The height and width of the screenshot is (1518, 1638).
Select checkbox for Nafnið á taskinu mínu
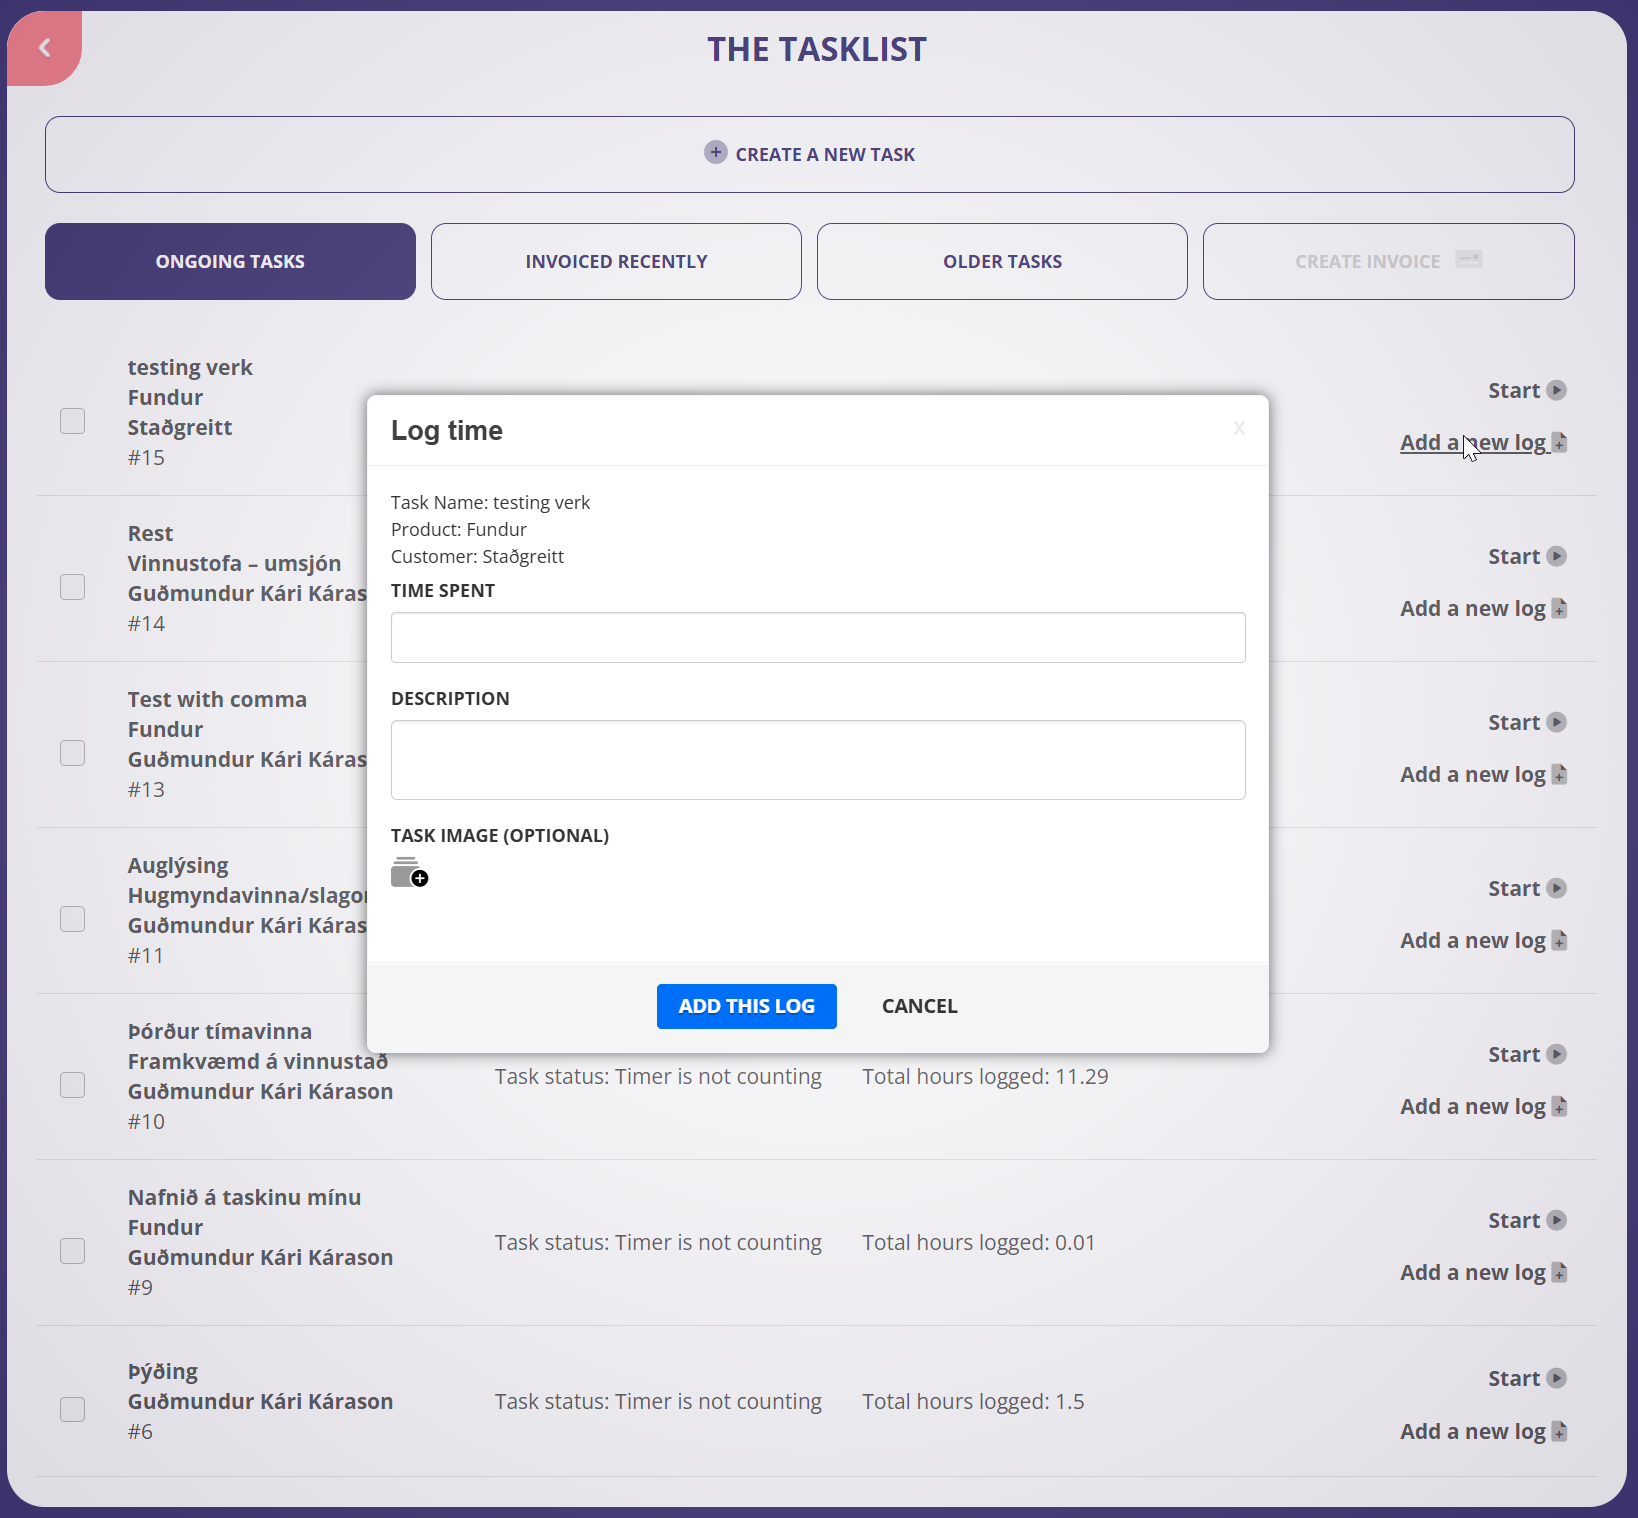[x=72, y=1251]
